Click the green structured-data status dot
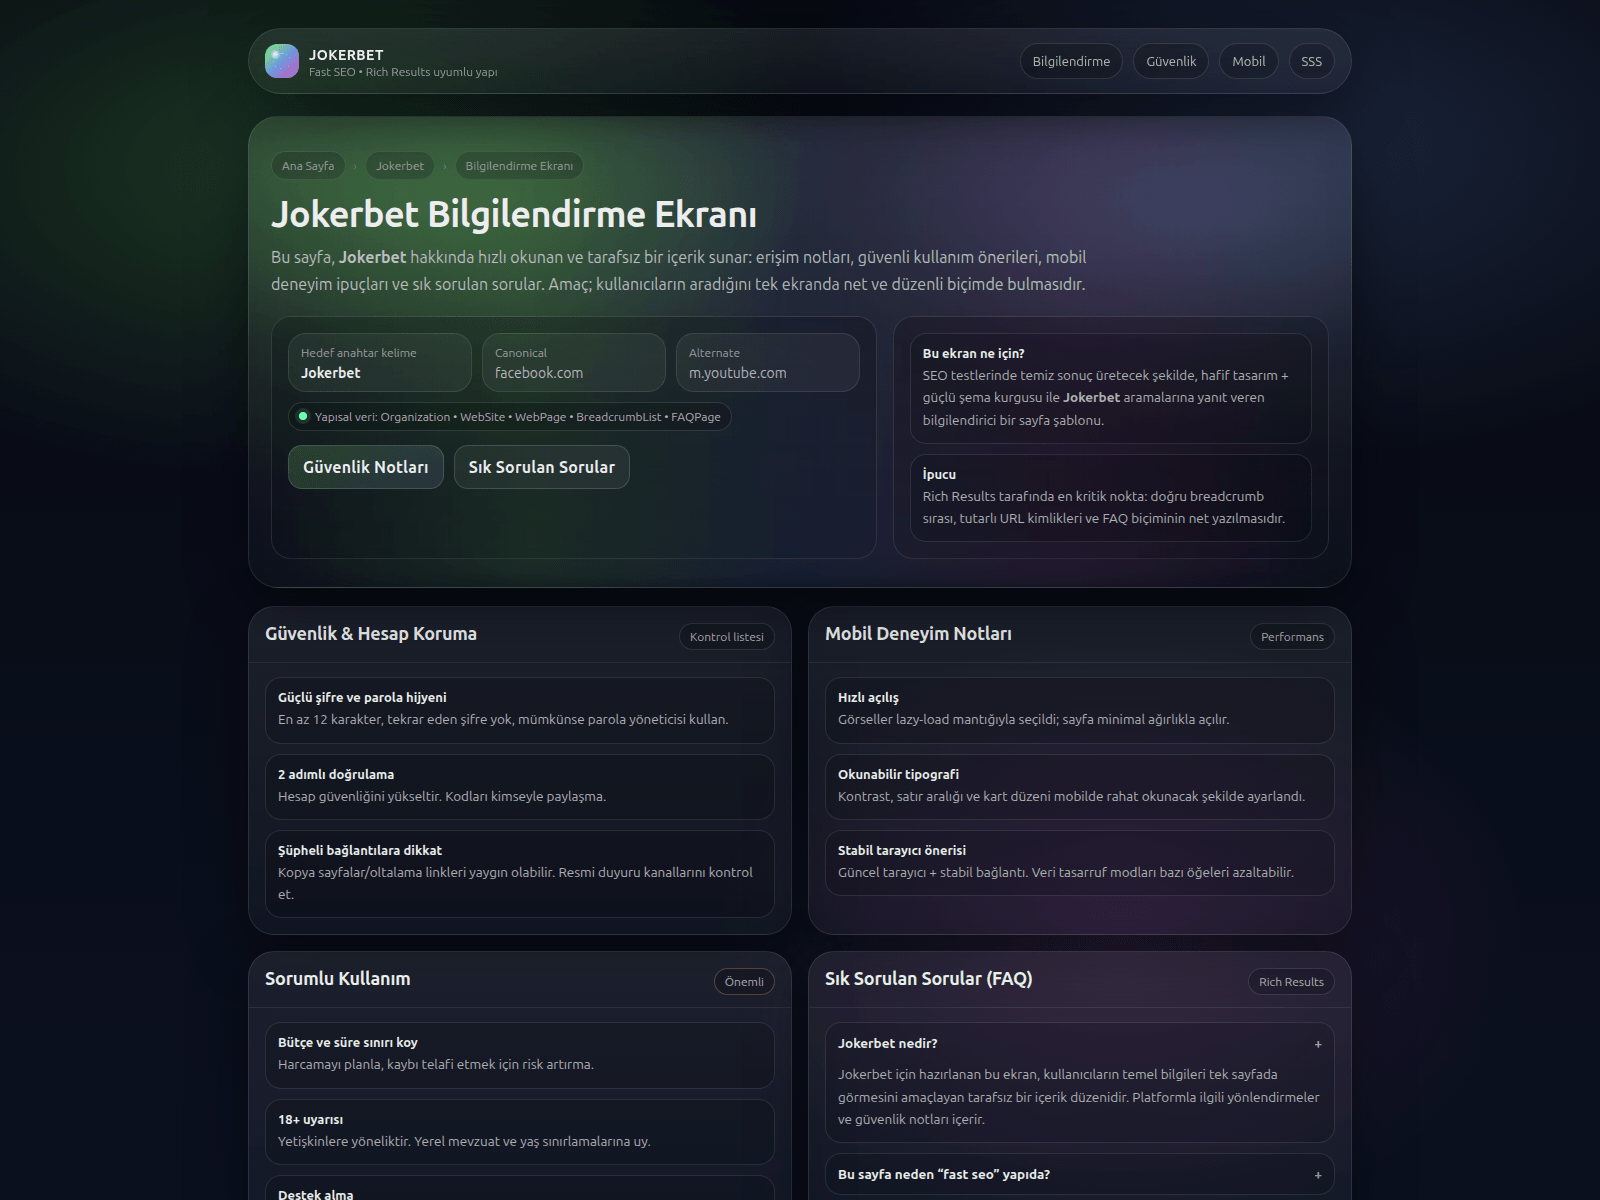Screen dimensions: 1600x1200 click(x=303, y=416)
